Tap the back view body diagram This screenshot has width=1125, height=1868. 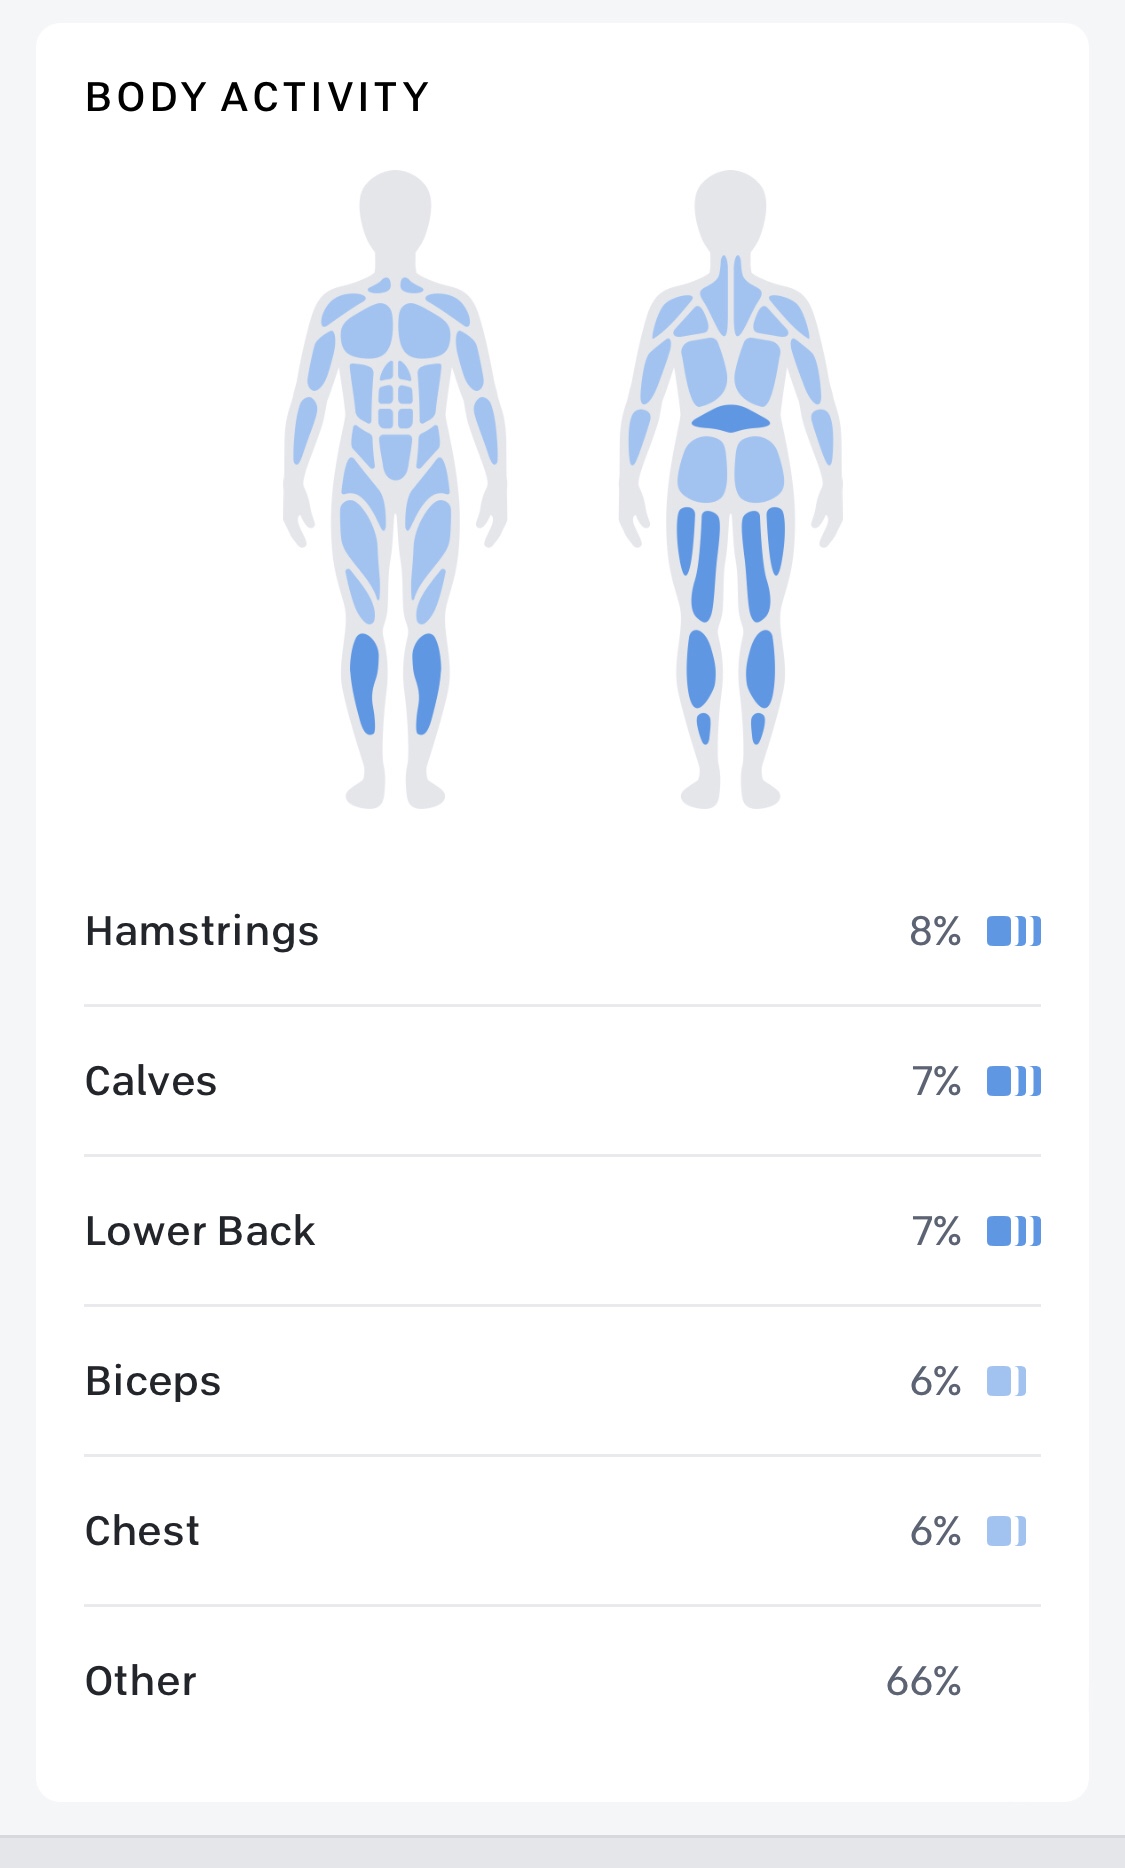pyautogui.click(x=730, y=490)
